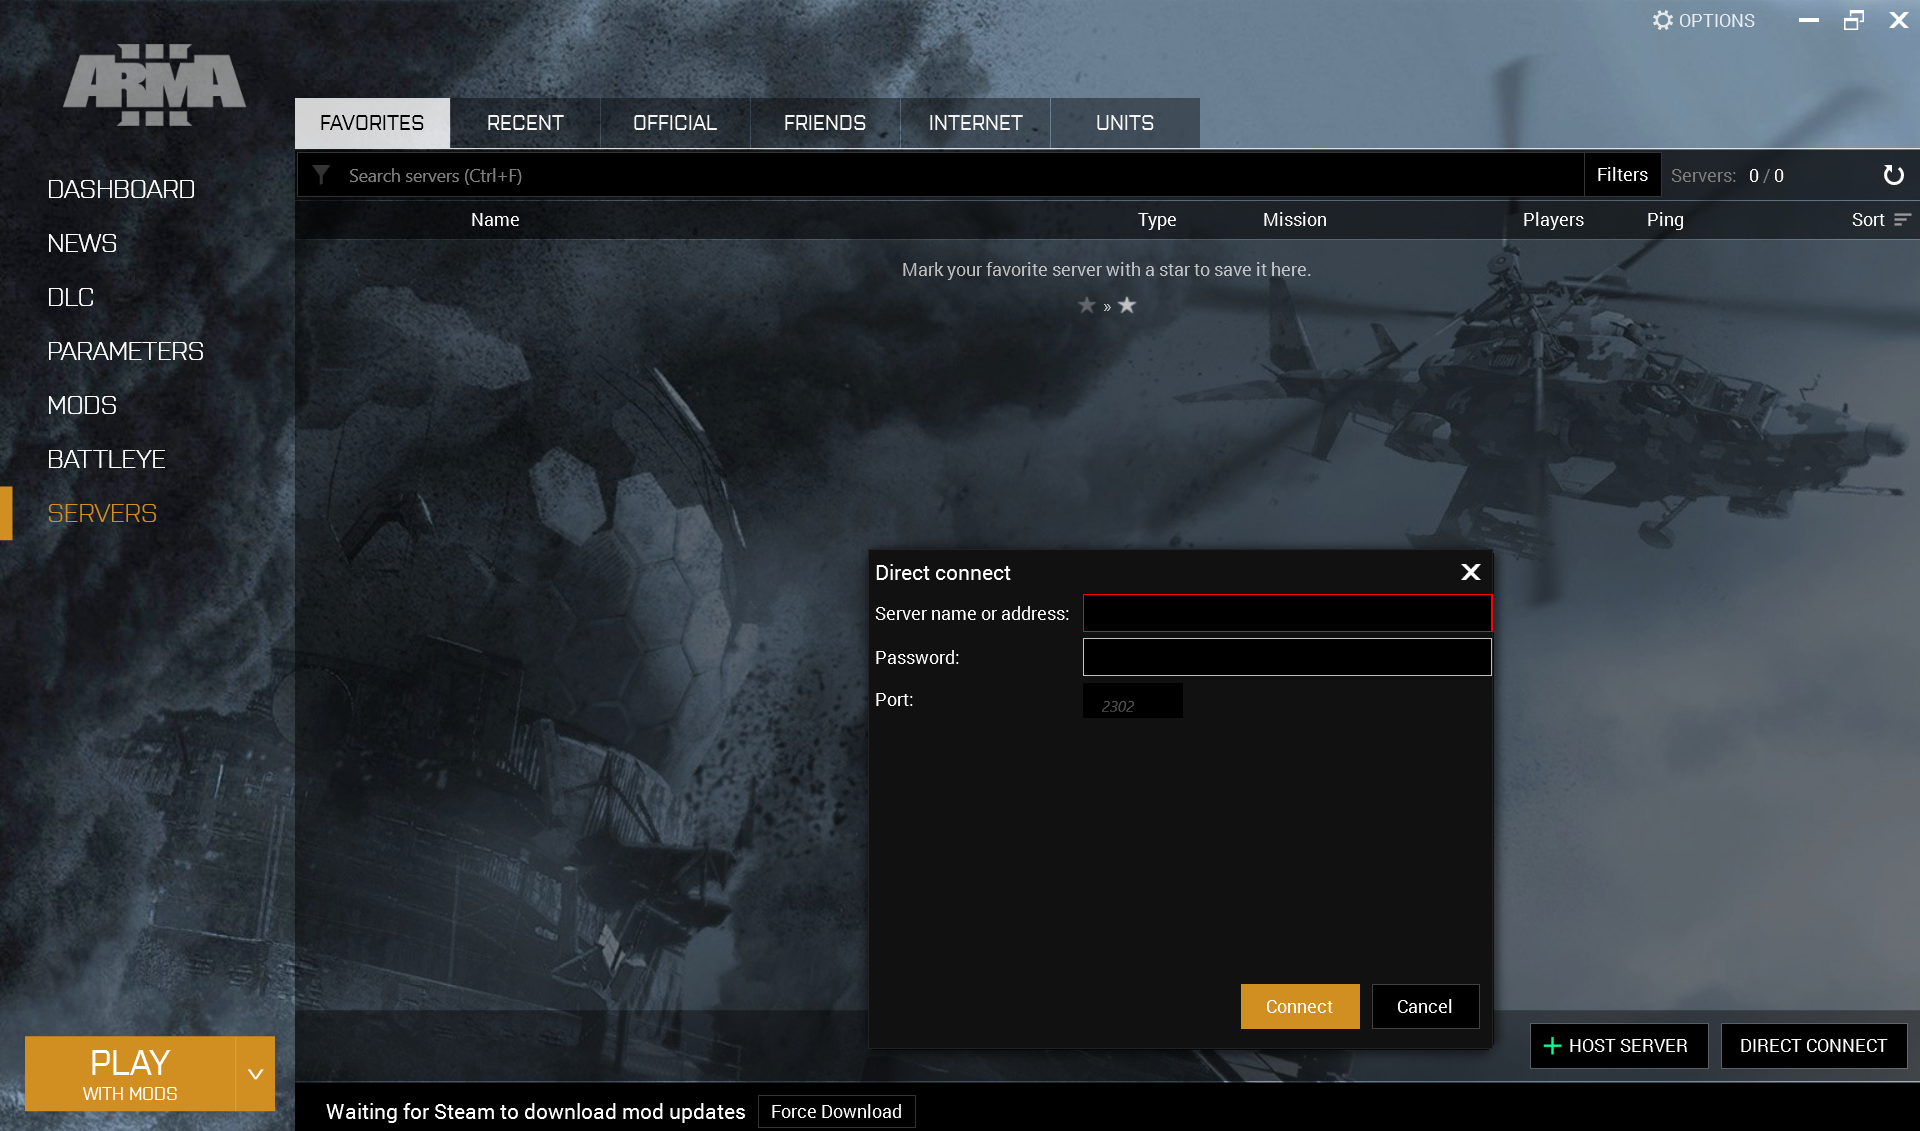The image size is (1920, 1131).
Task: Expand the Play button dropdown arrow
Action: (x=255, y=1073)
